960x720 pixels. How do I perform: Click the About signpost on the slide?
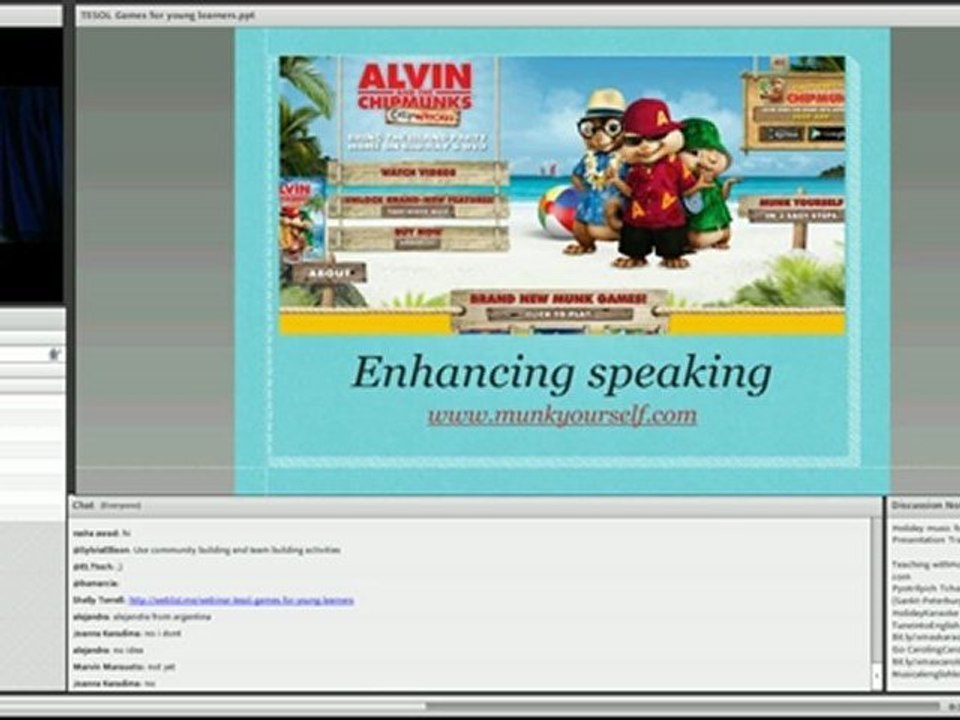[329, 273]
